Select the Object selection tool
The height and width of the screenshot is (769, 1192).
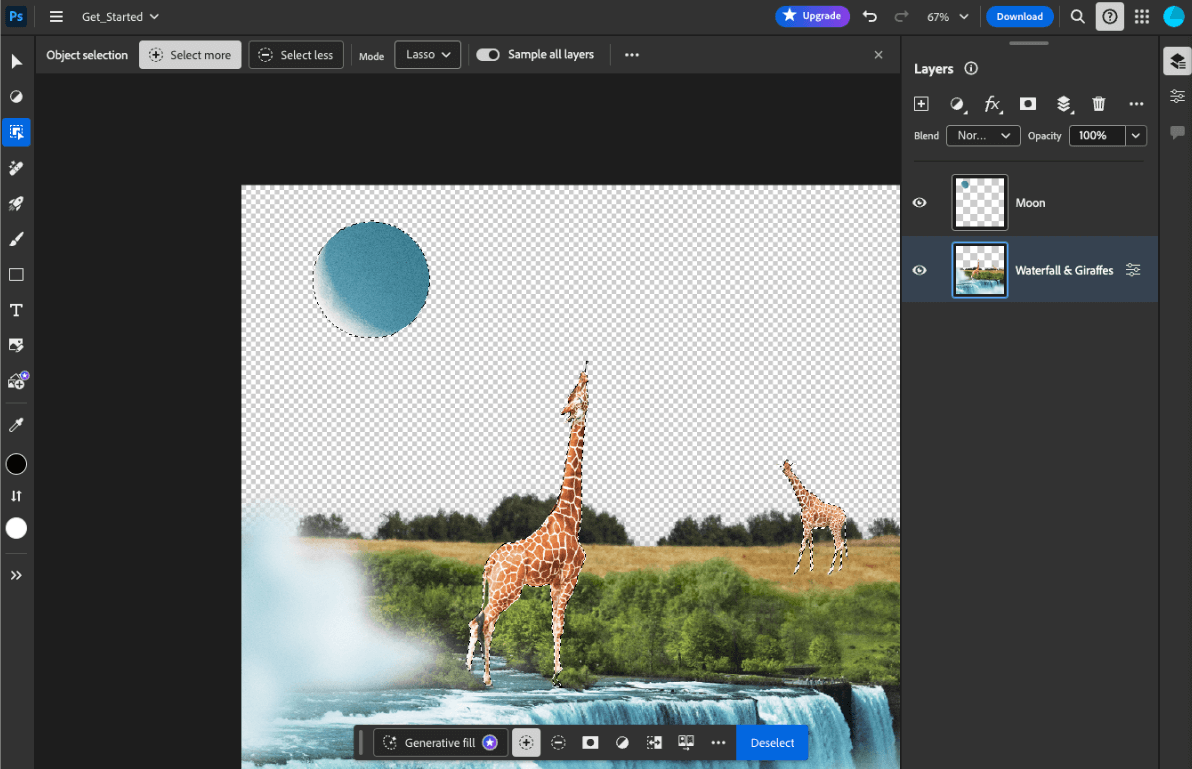coord(16,132)
